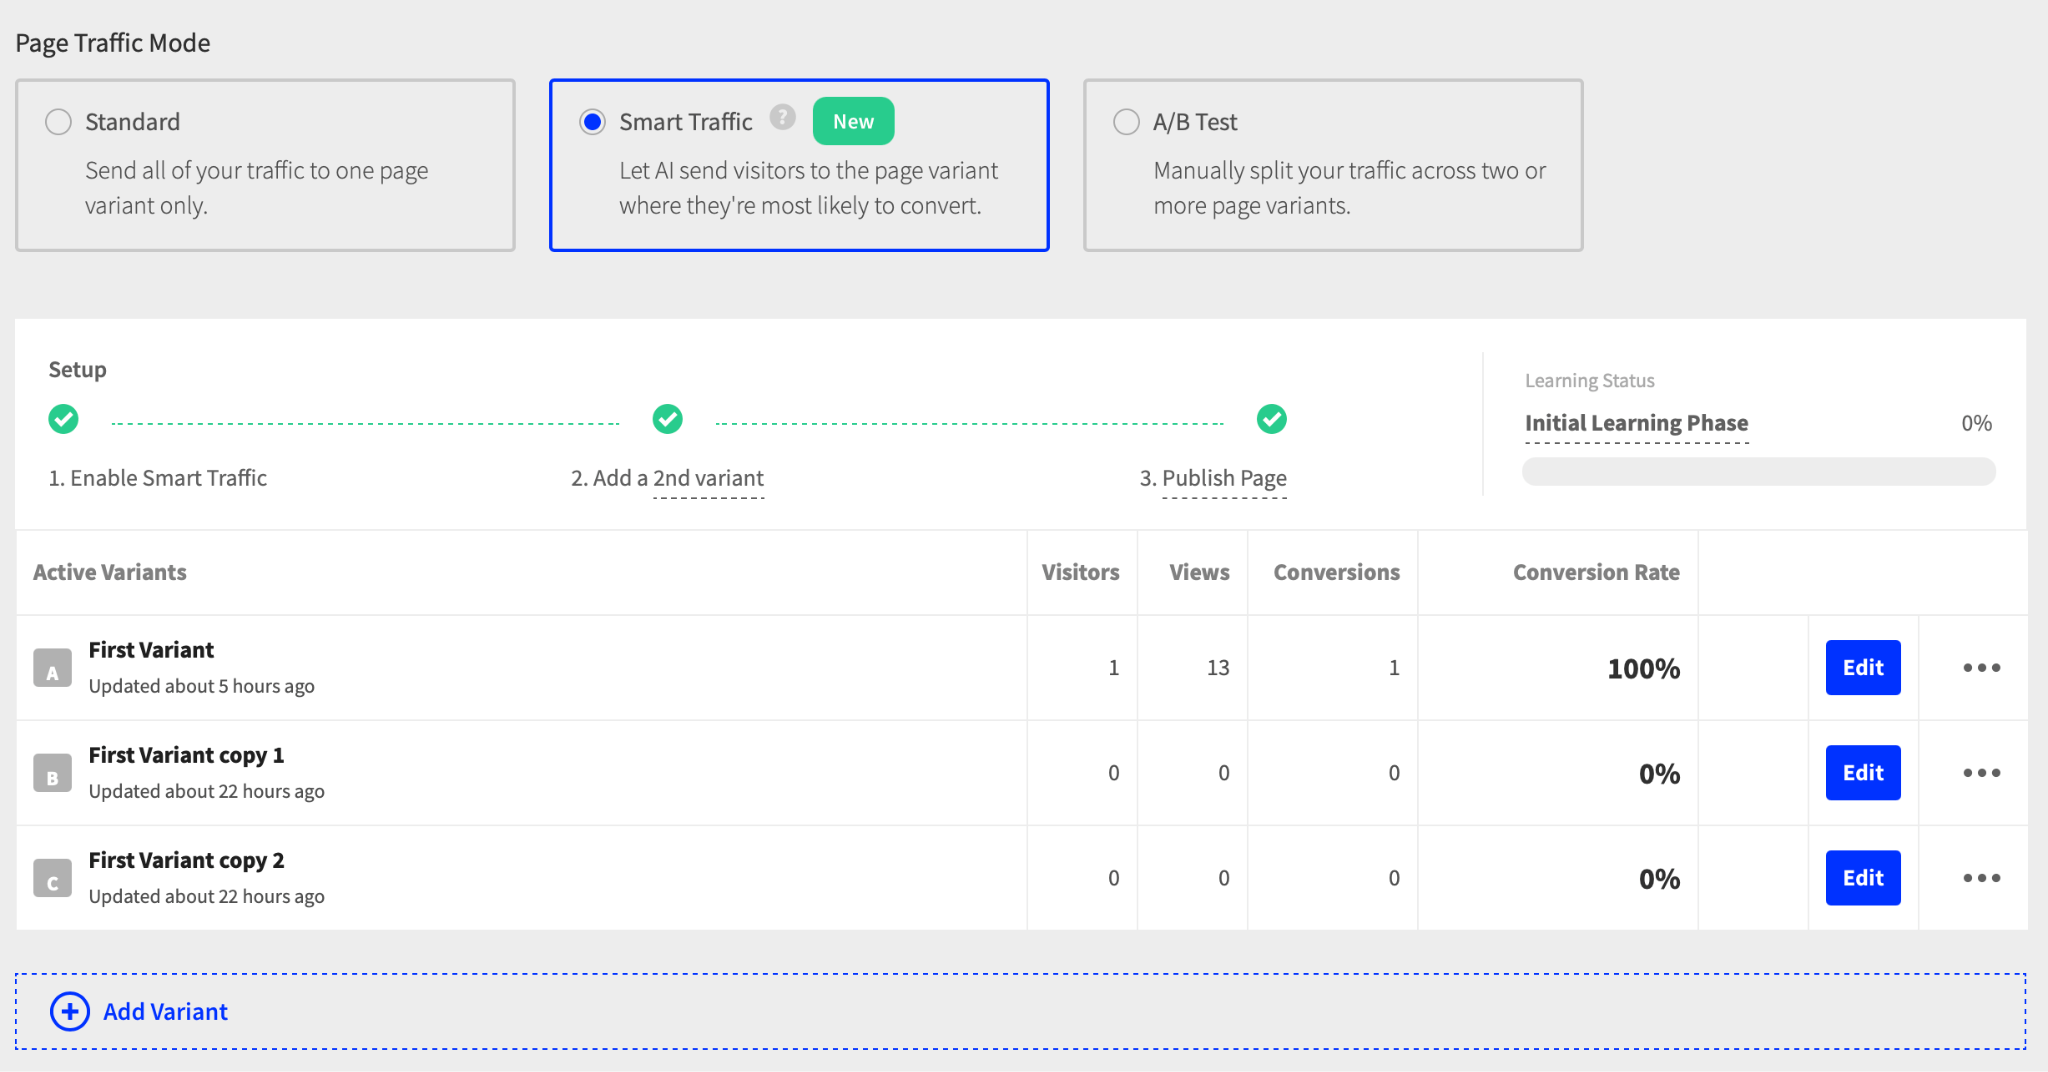The height and width of the screenshot is (1072, 2048).
Task: Click the plus icon next to Add Variant
Action: [70, 1012]
